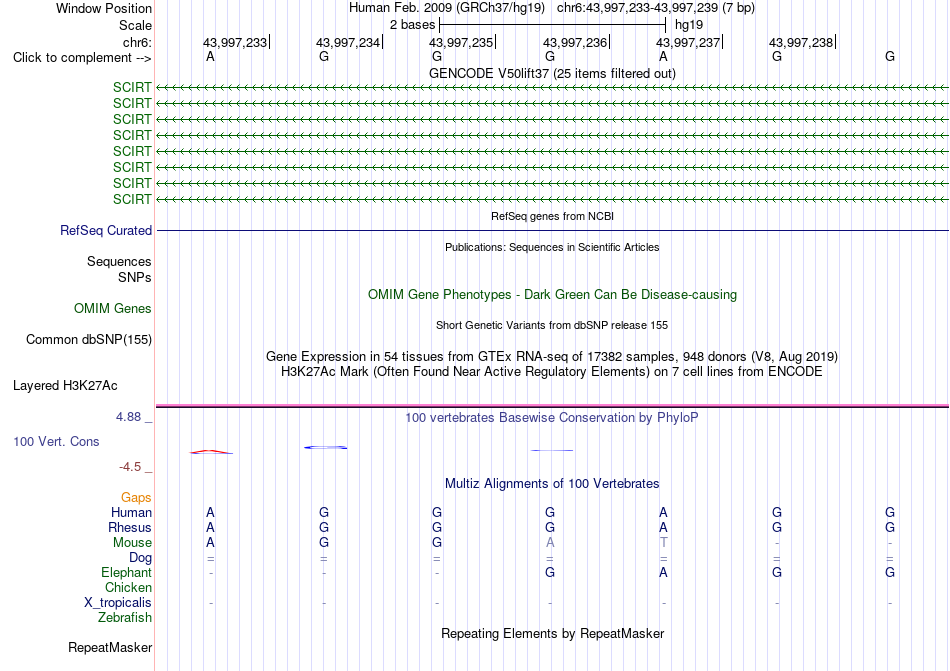The image size is (950, 671).
Task: Select the 'Rhesus' alignment row label
Action: click(x=130, y=527)
